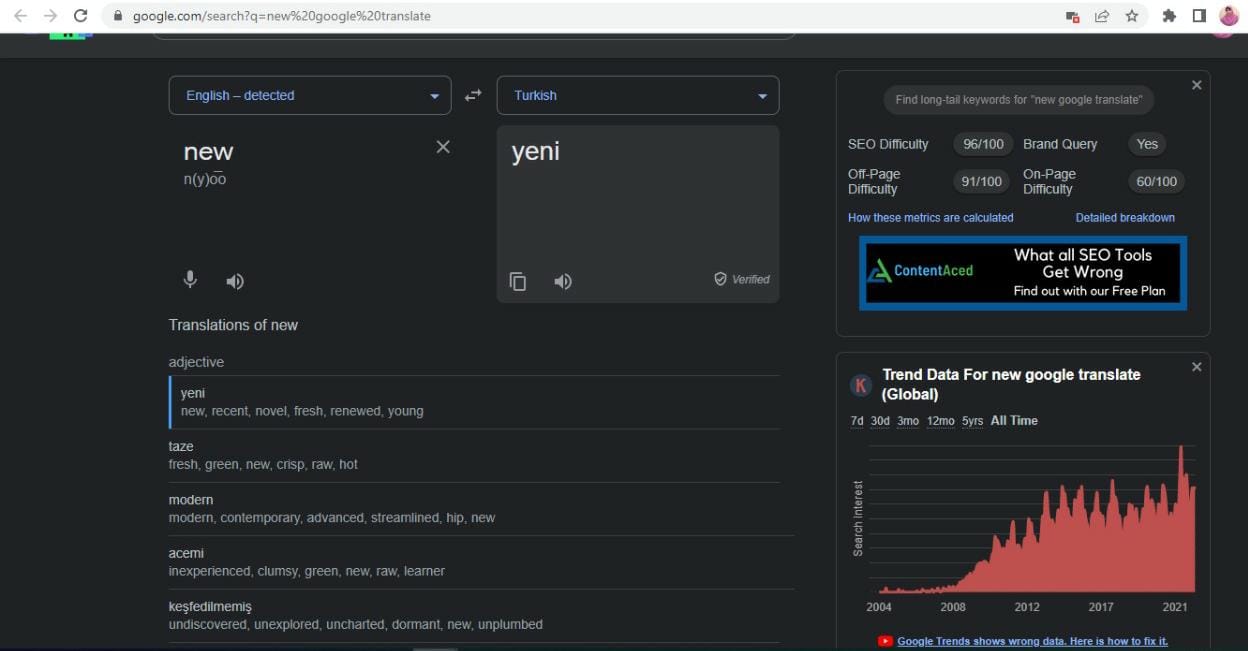Switch trend range to 7d
1248x651 pixels.
coord(857,421)
